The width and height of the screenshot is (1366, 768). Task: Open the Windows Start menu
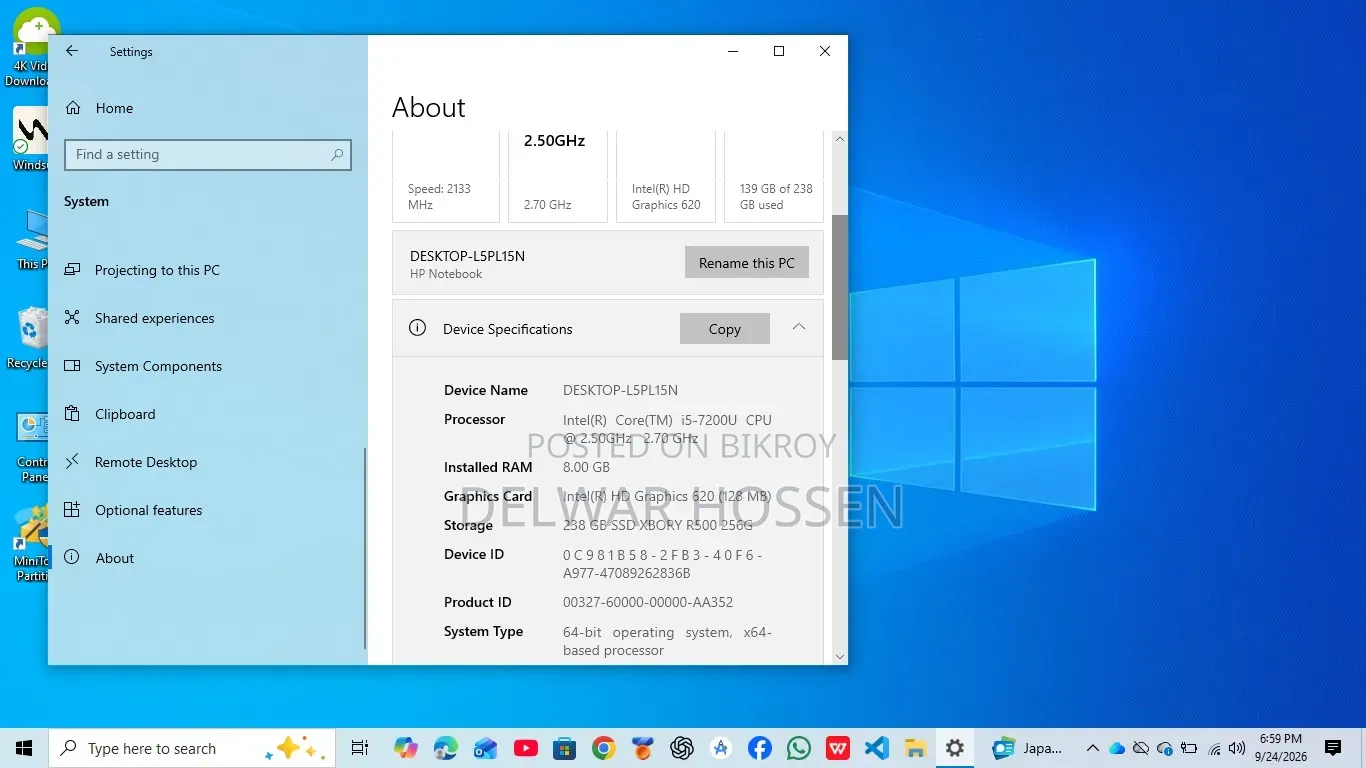[24, 748]
